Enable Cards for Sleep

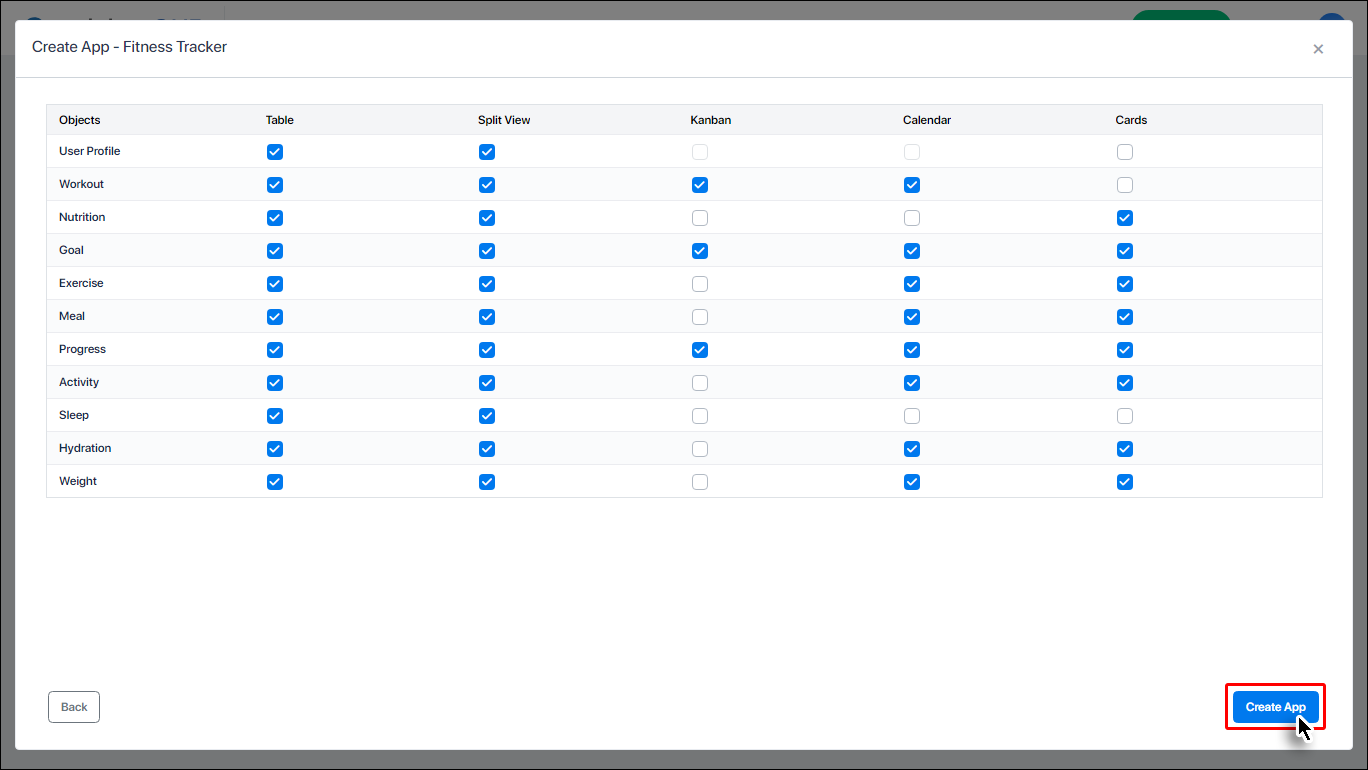[1125, 416]
